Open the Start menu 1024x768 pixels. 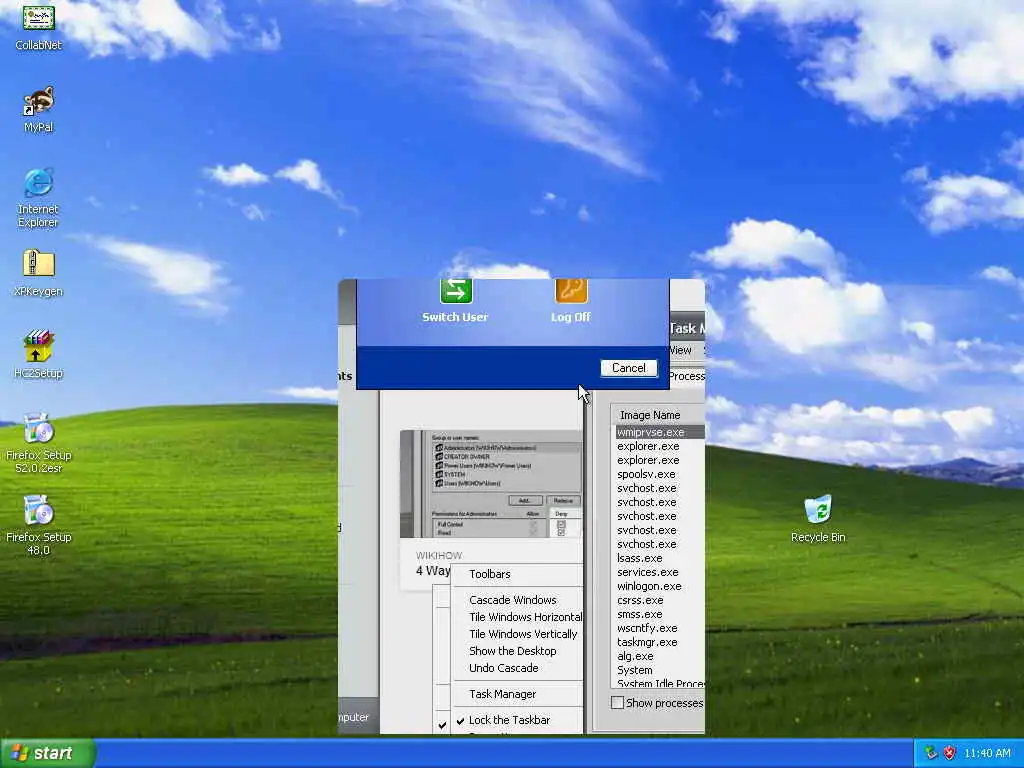[x=48, y=753]
